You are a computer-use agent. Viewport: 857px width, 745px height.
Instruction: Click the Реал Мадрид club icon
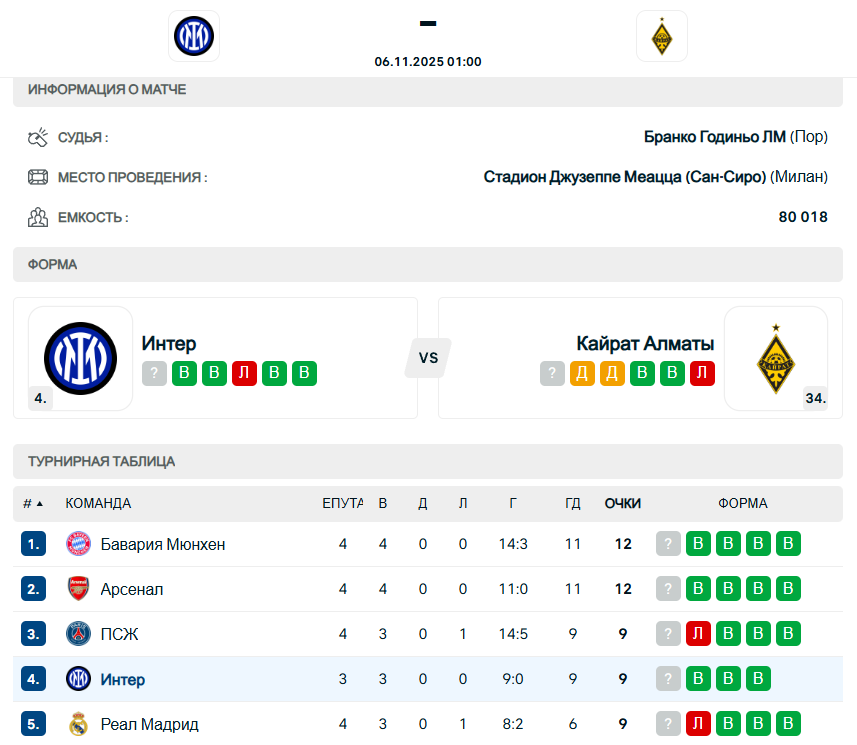click(x=78, y=724)
